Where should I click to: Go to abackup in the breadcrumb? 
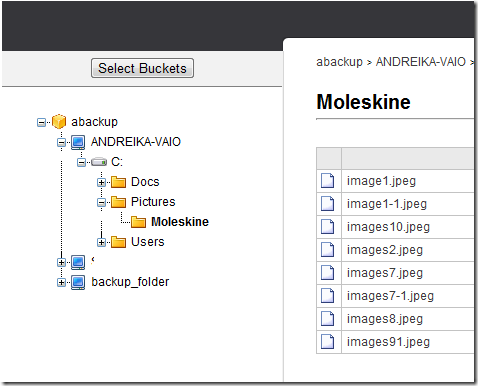coord(339,62)
